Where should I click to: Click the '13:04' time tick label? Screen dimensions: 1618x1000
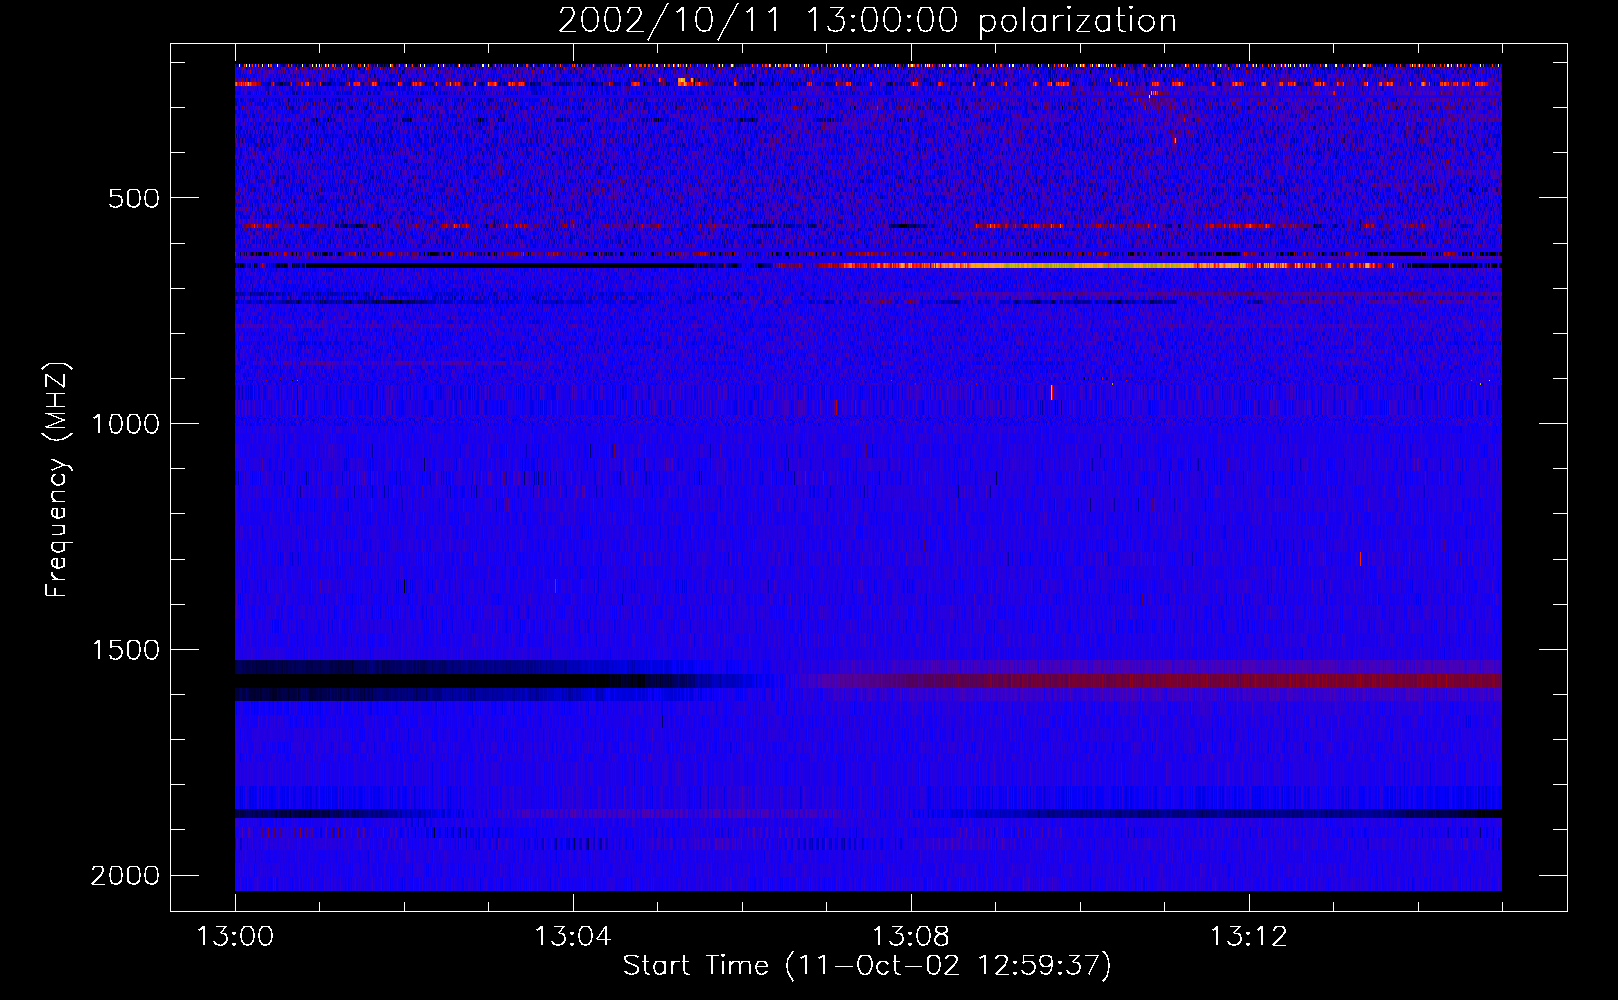click(x=573, y=937)
